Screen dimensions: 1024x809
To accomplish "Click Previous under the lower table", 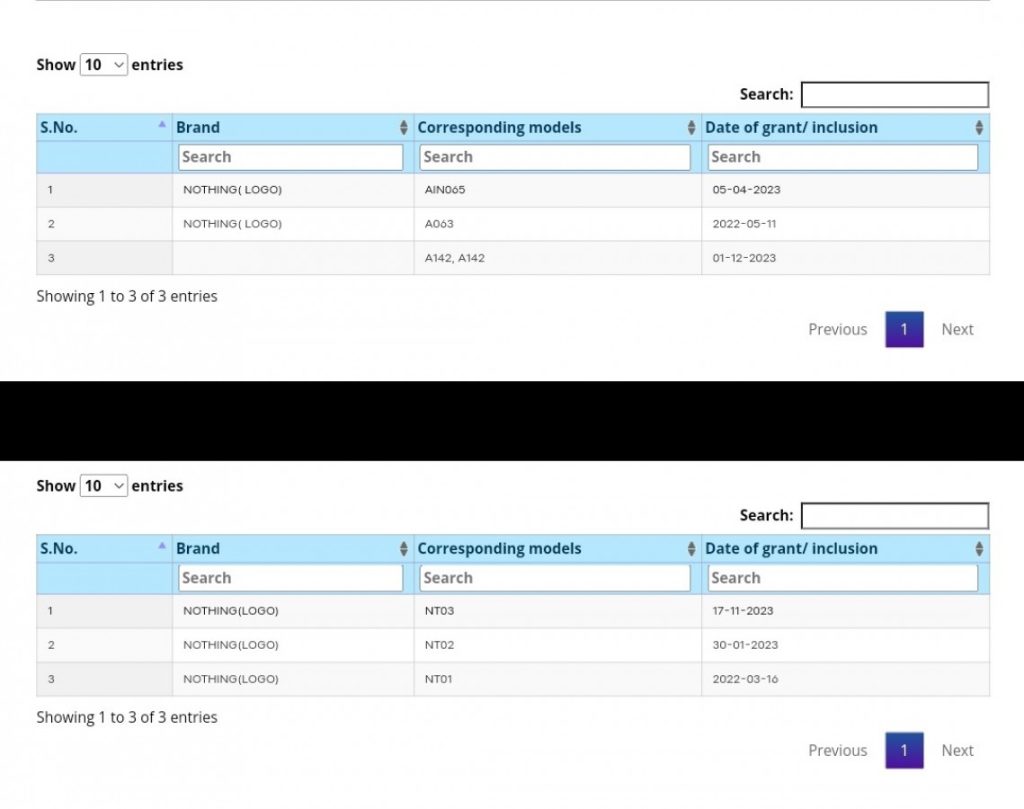I will 837,750.
